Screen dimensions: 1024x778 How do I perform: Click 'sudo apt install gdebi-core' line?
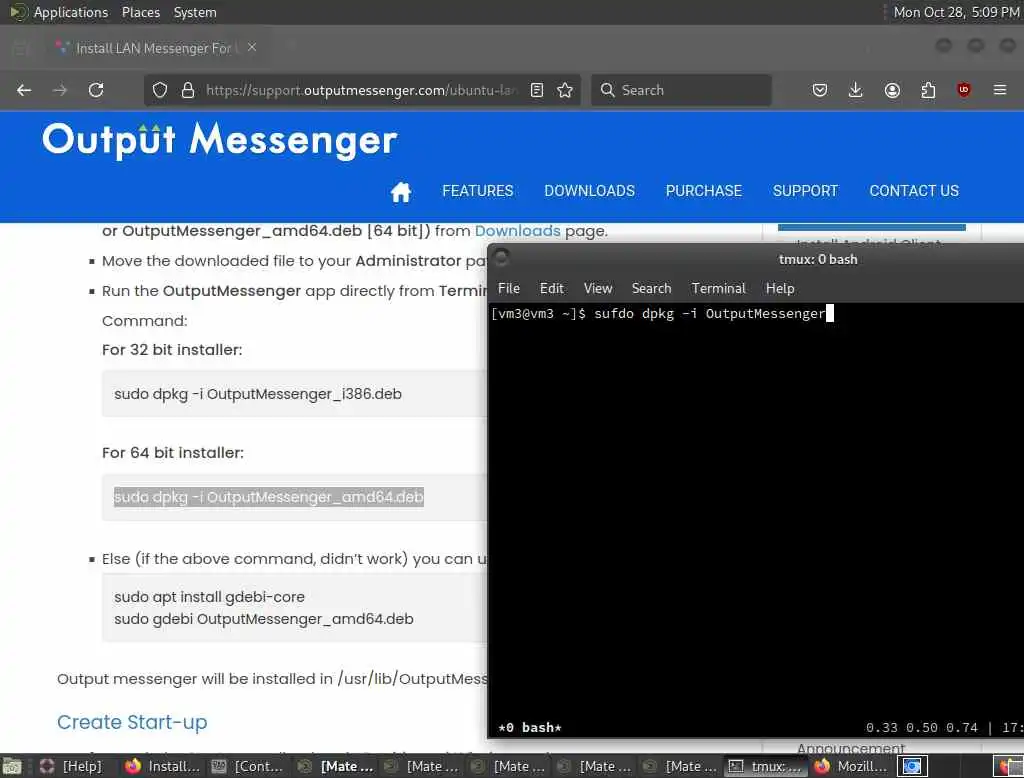pos(209,597)
